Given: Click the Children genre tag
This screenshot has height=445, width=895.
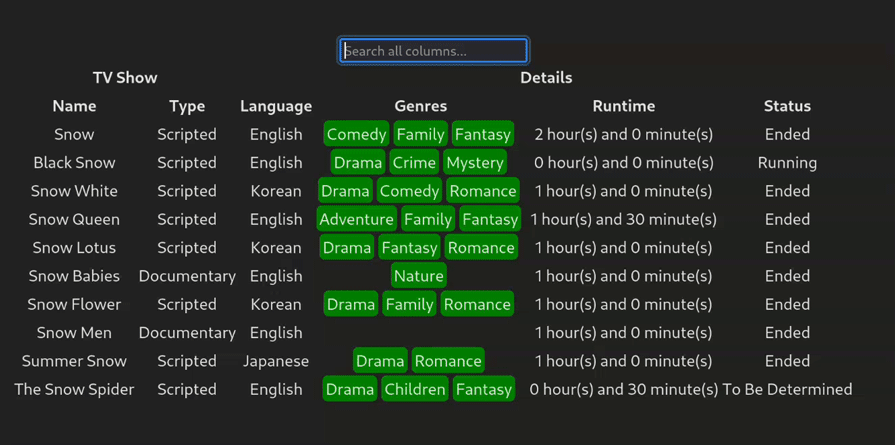Looking at the screenshot, I should point(415,390).
